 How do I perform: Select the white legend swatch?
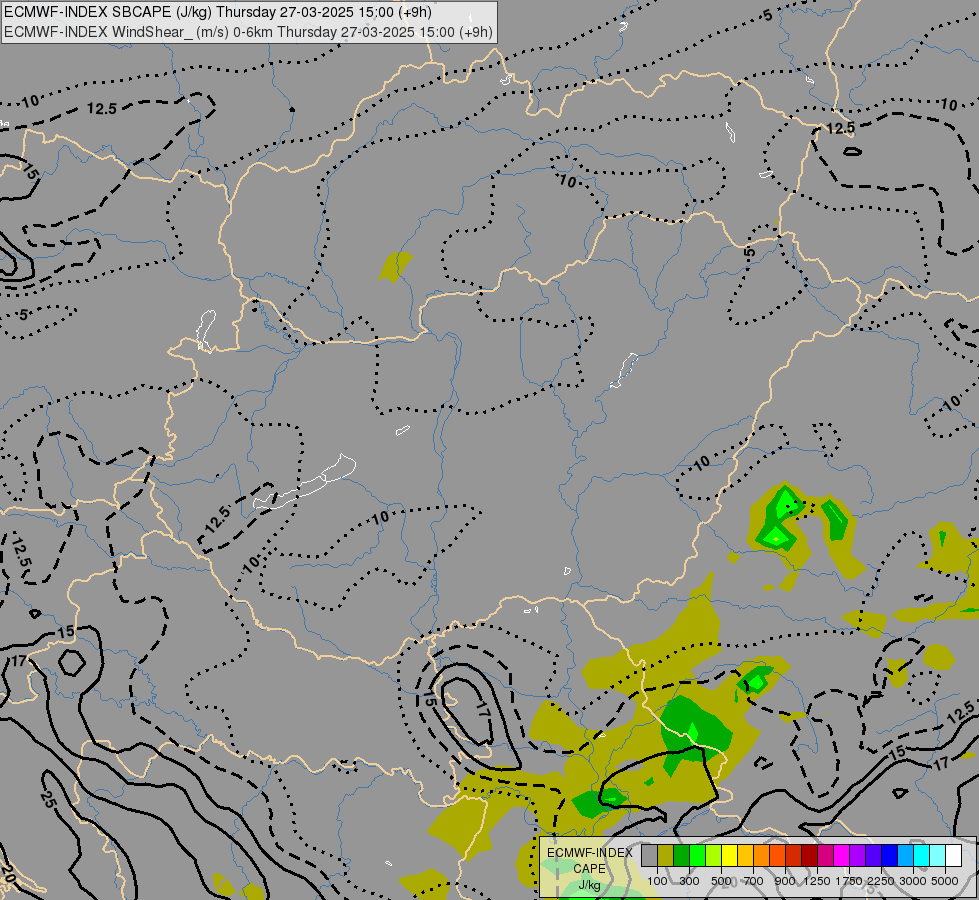click(x=954, y=856)
